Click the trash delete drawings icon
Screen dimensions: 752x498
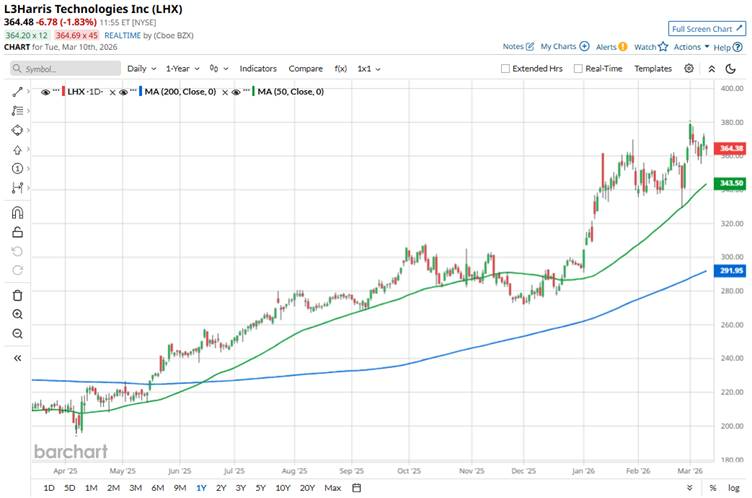[x=18, y=295]
